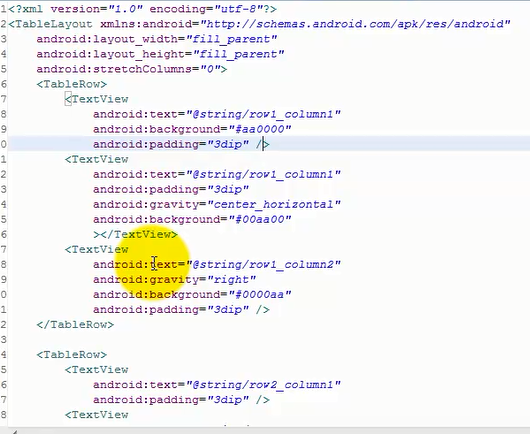Viewport: 530px width, 434px height.
Task: Click the android:background attribute with #00aa00
Action: (157, 219)
